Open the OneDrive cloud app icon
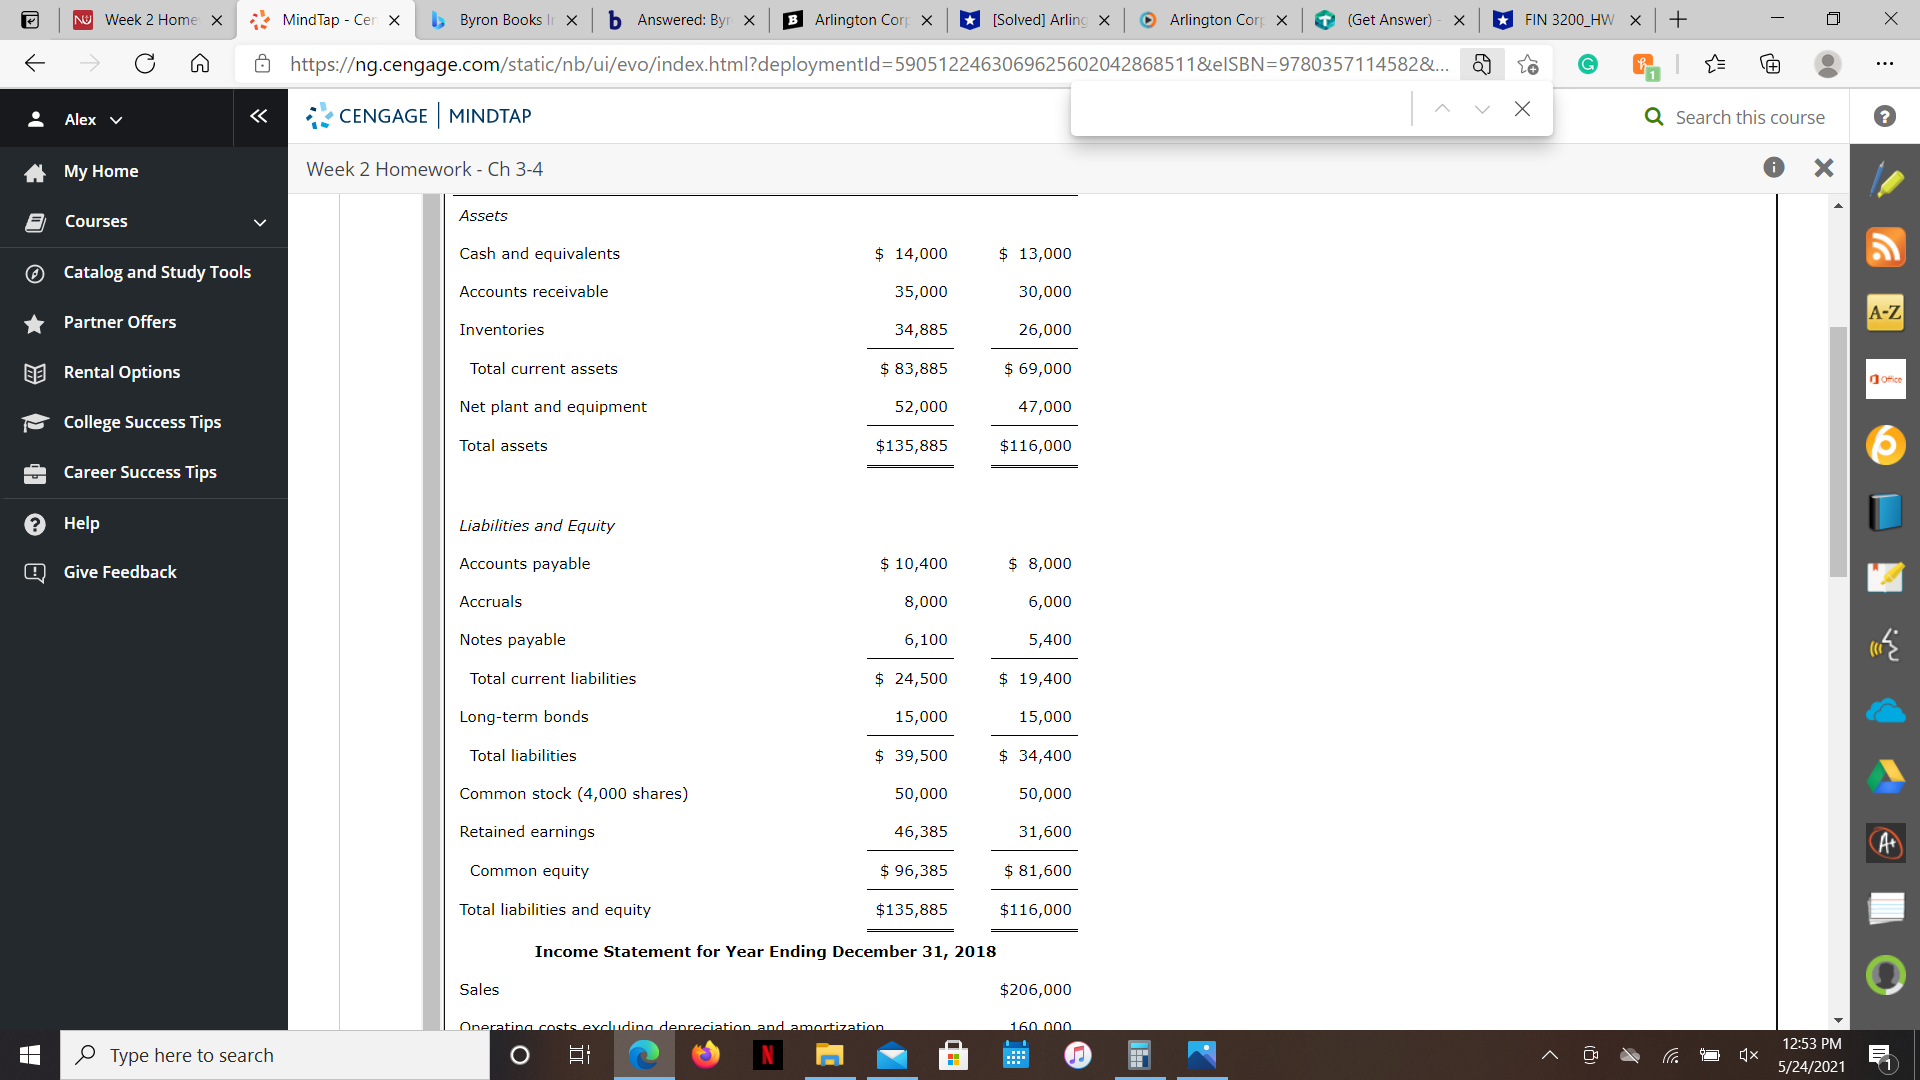This screenshot has width=1920, height=1080. click(1886, 711)
